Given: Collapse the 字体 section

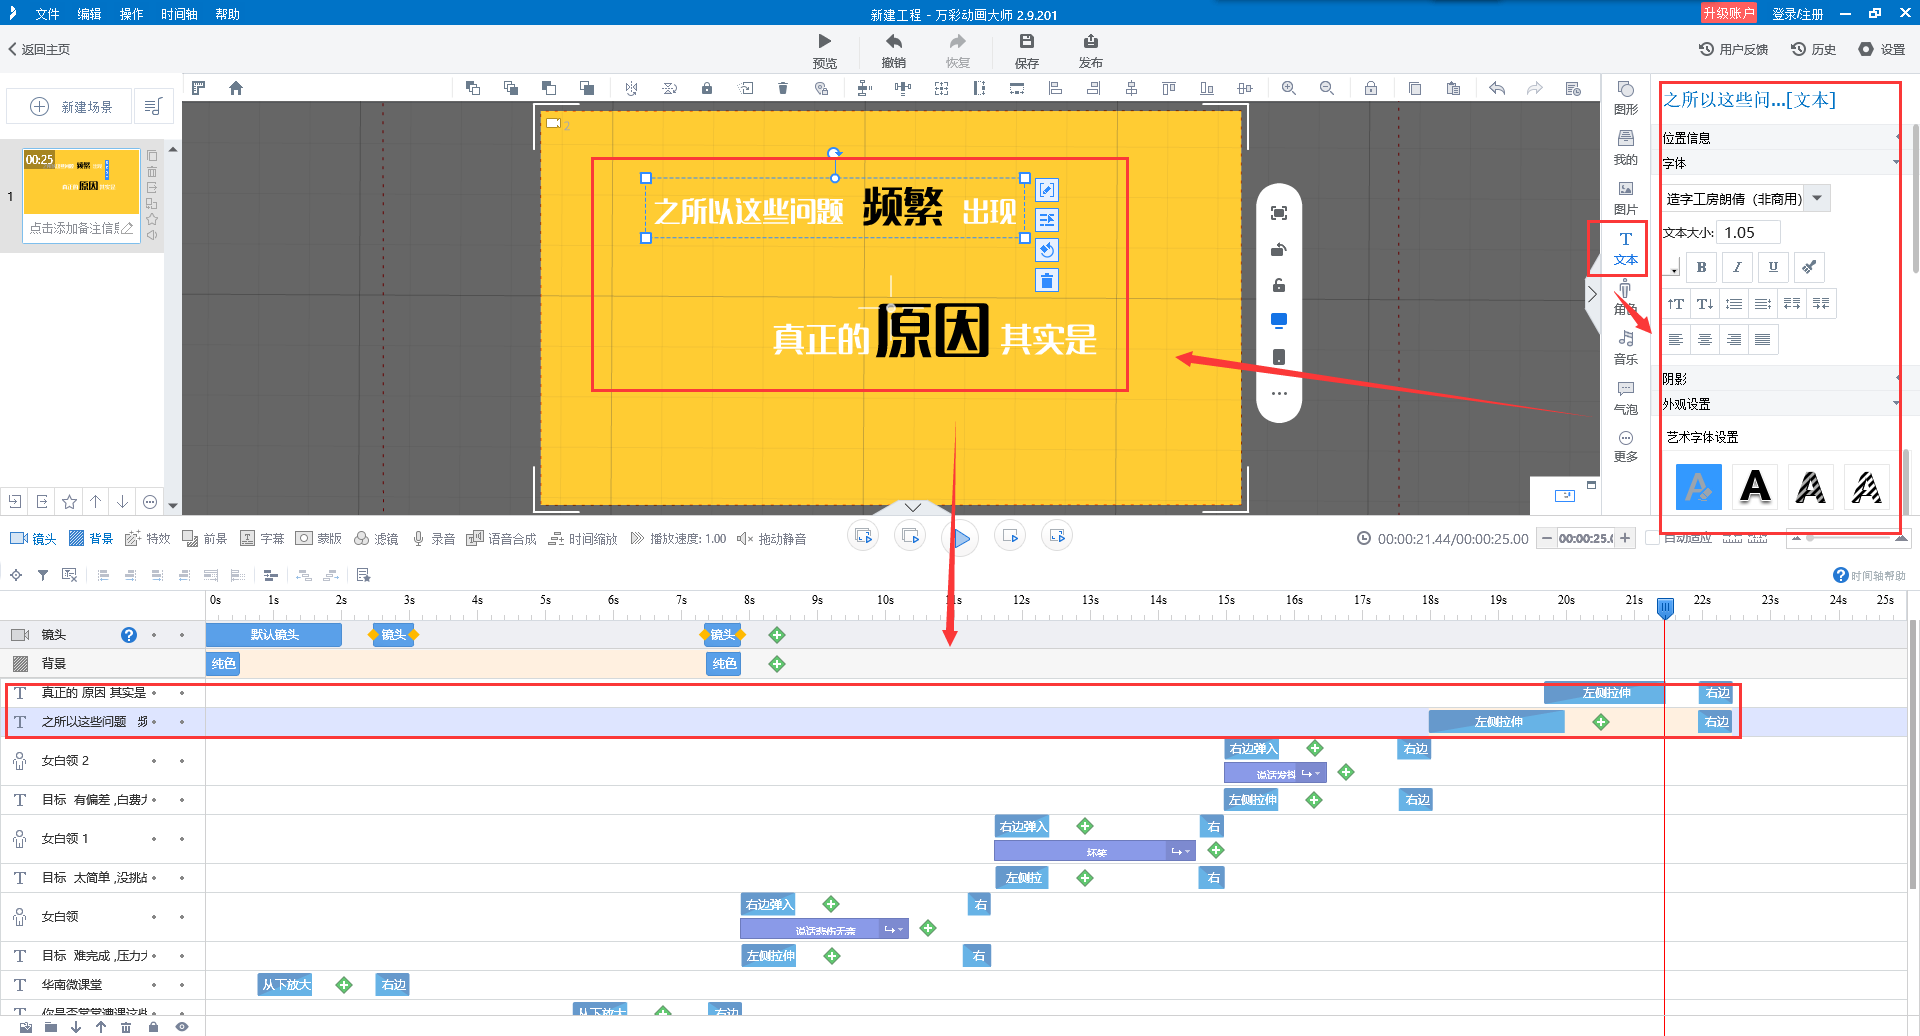Looking at the screenshot, I should [x=1781, y=163].
